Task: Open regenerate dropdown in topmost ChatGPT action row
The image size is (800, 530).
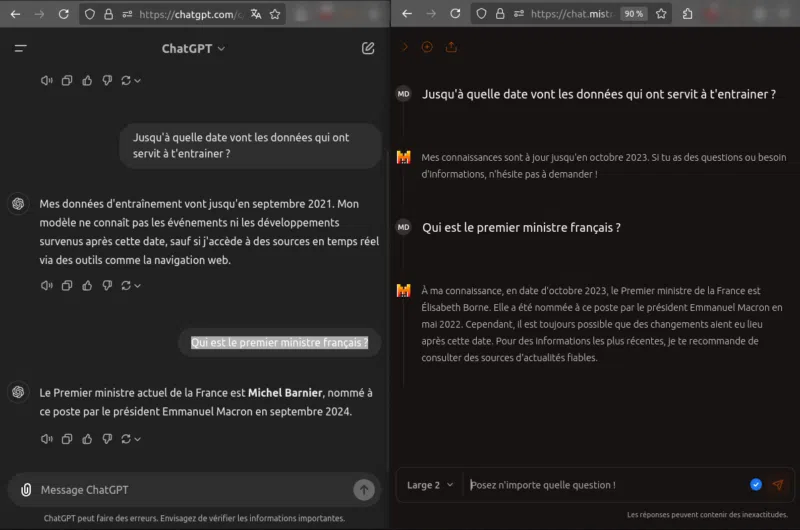Action: coord(131,81)
